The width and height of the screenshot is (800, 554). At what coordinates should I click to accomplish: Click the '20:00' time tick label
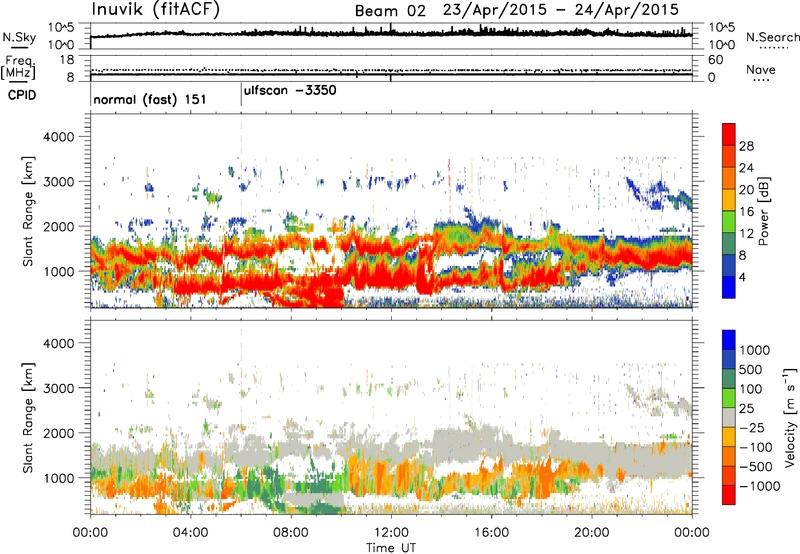coord(591,533)
